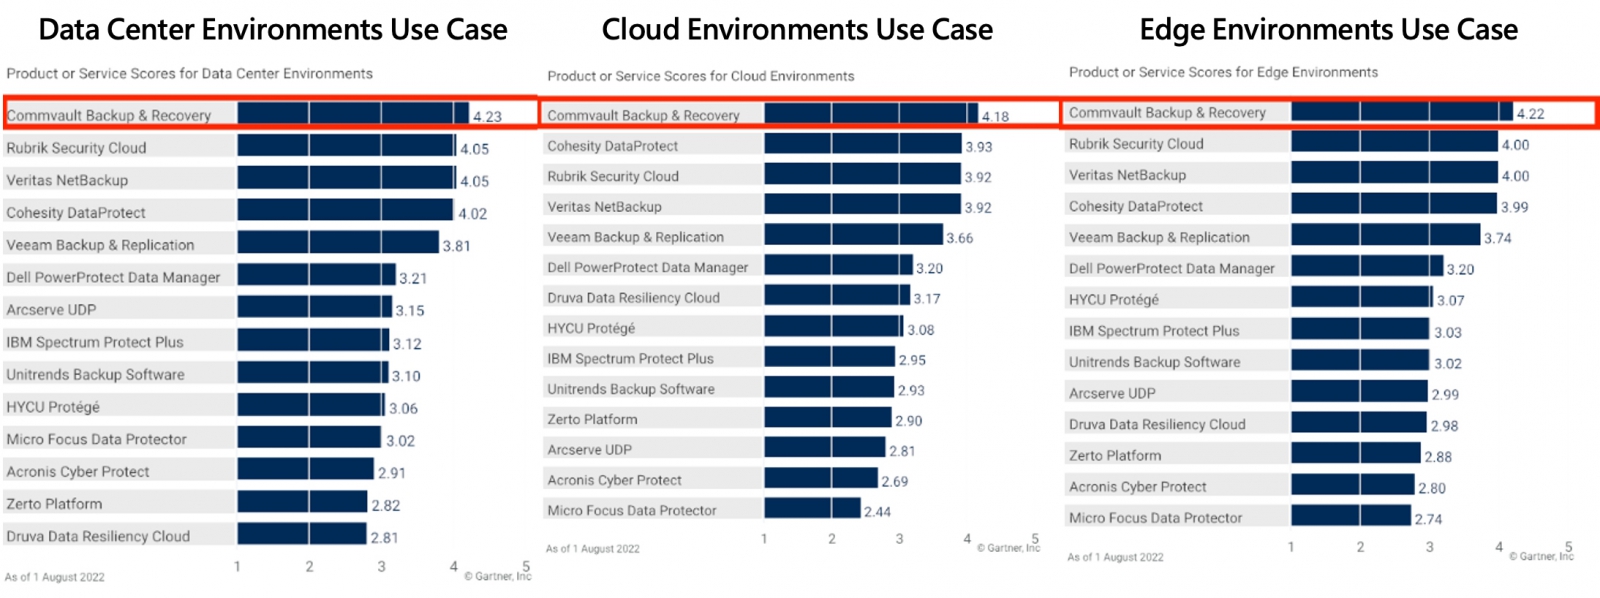Select "Druva Data Resiliency Cloud" in Data Center chart
Viewport: 1600px width, 598px height.
[98, 537]
